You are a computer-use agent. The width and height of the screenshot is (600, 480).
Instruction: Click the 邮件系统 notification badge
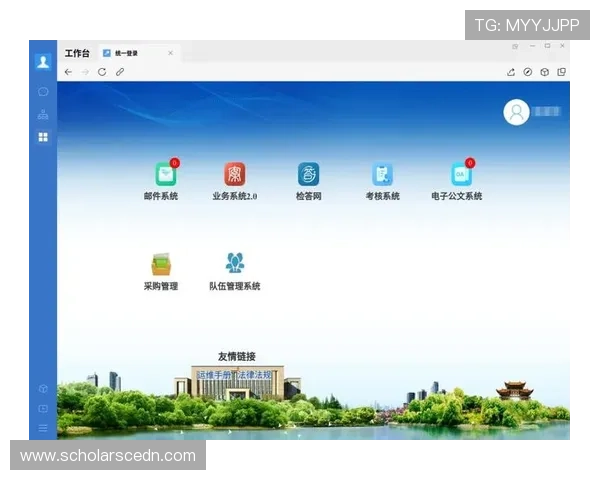tap(174, 163)
